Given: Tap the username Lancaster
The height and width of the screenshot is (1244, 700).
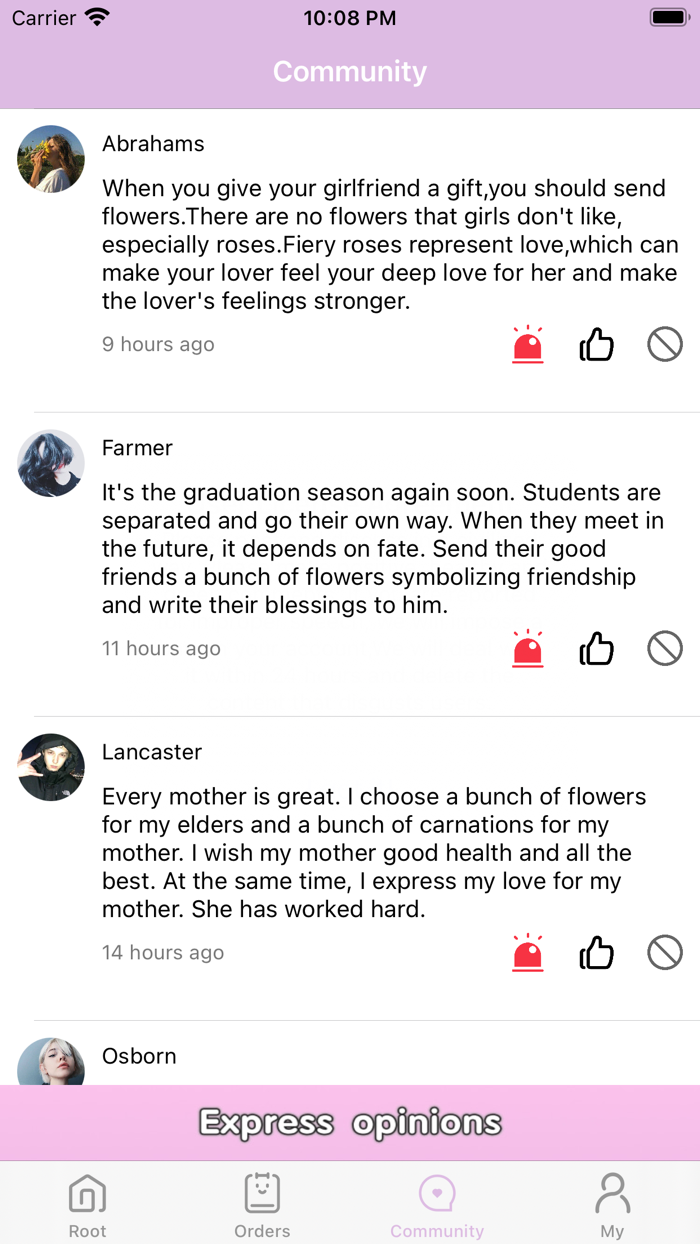Looking at the screenshot, I should [x=152, y=752].
